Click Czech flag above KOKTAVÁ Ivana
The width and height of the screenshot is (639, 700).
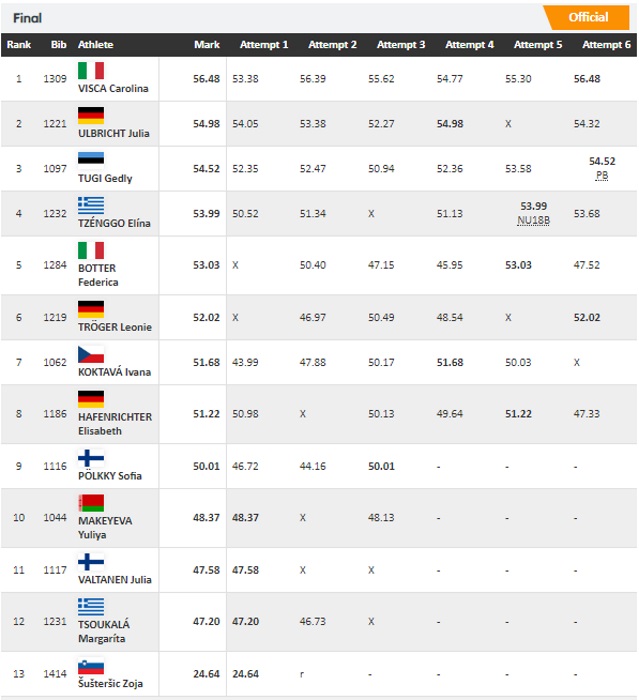click(91, 354)
